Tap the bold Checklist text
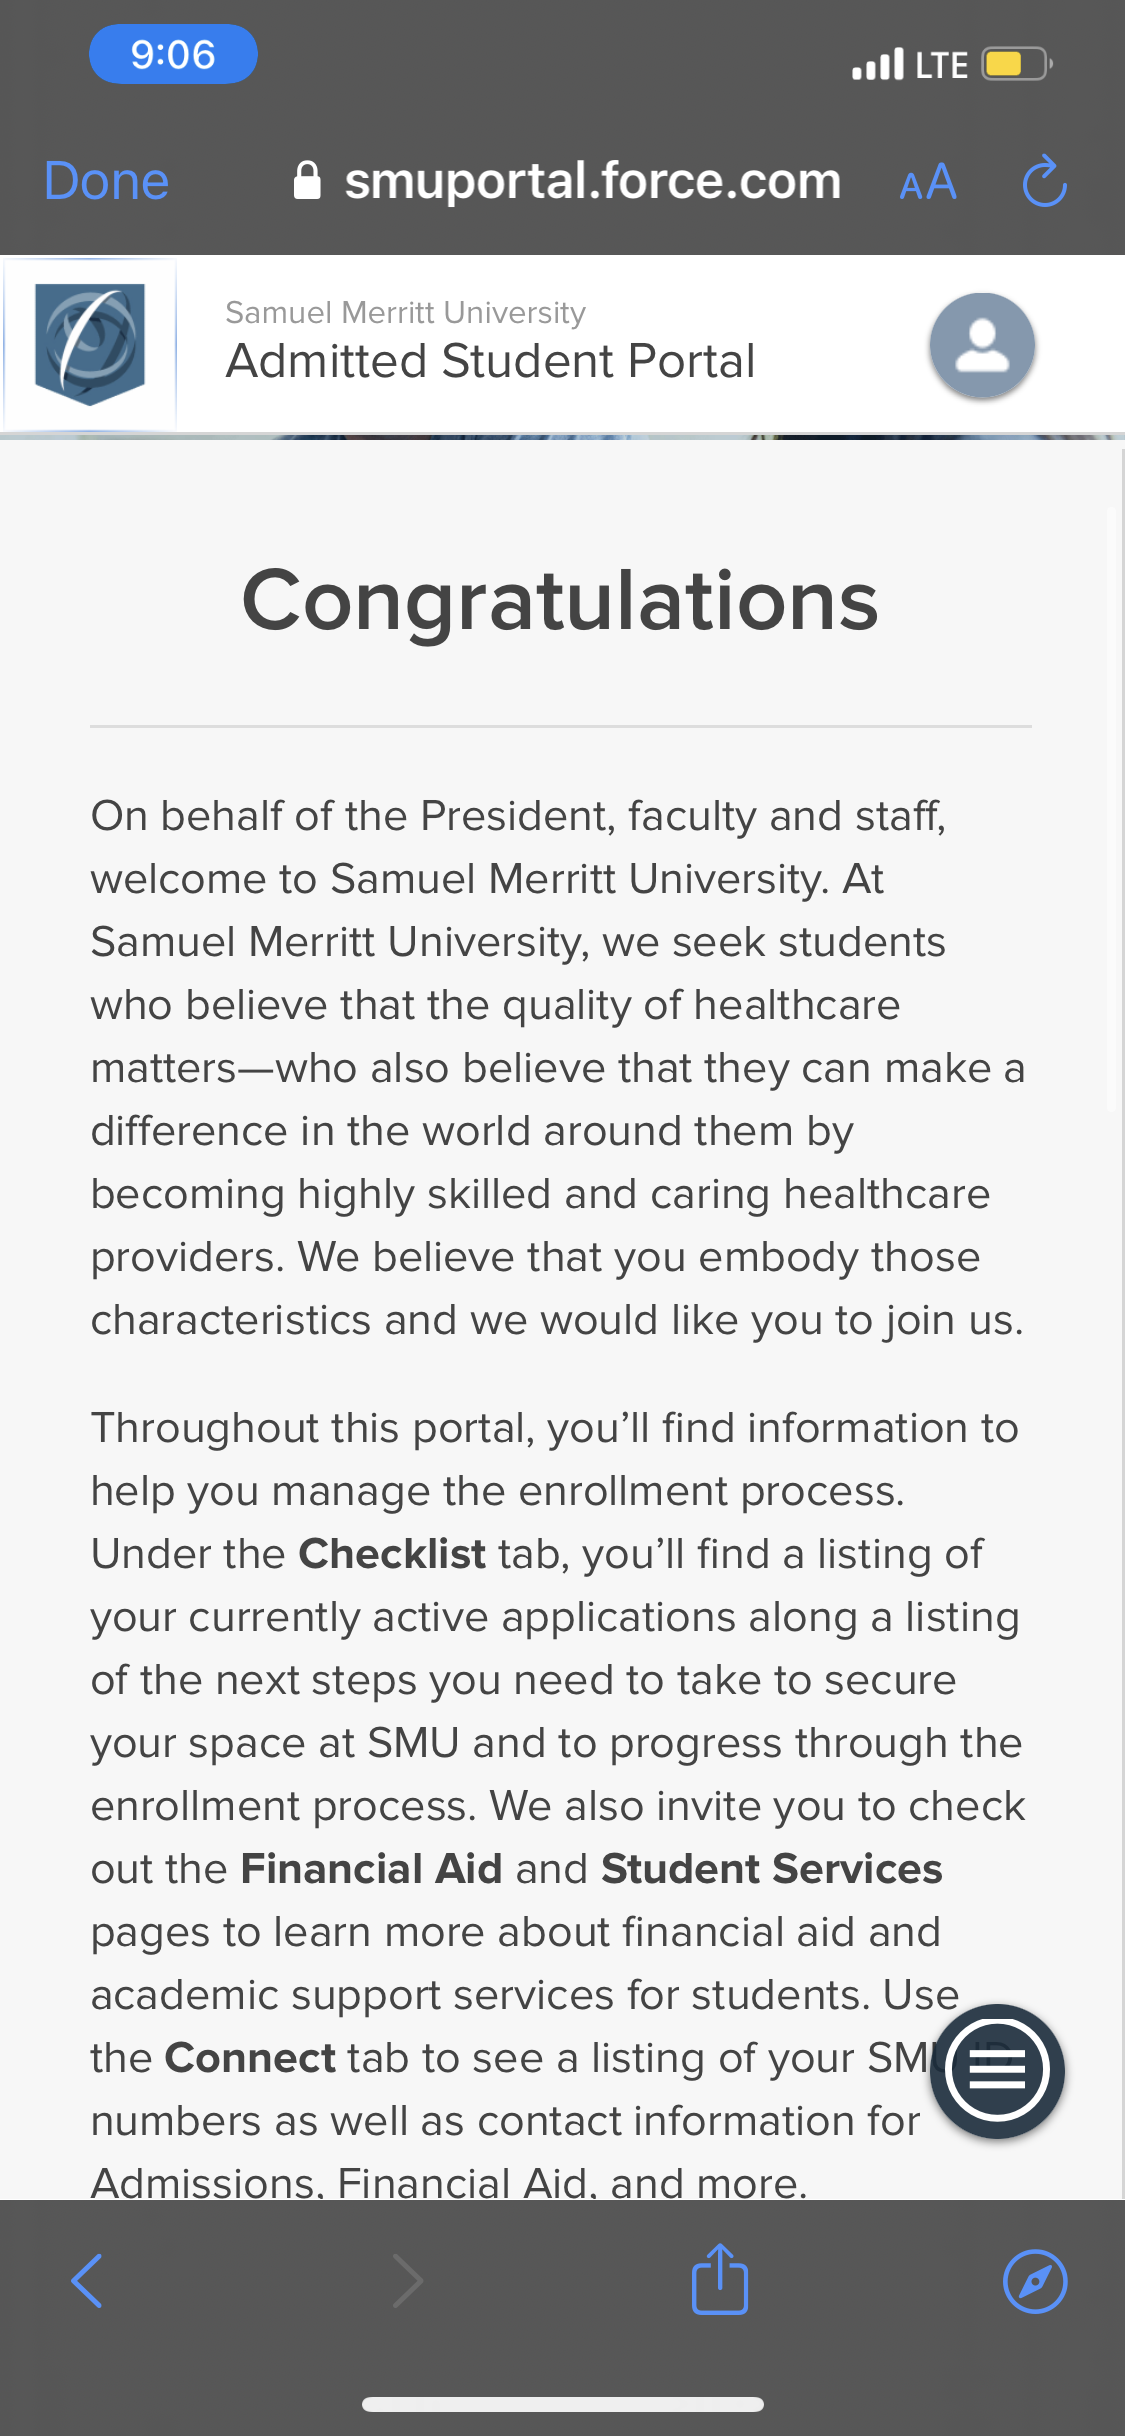 (x=392, y=1554)
